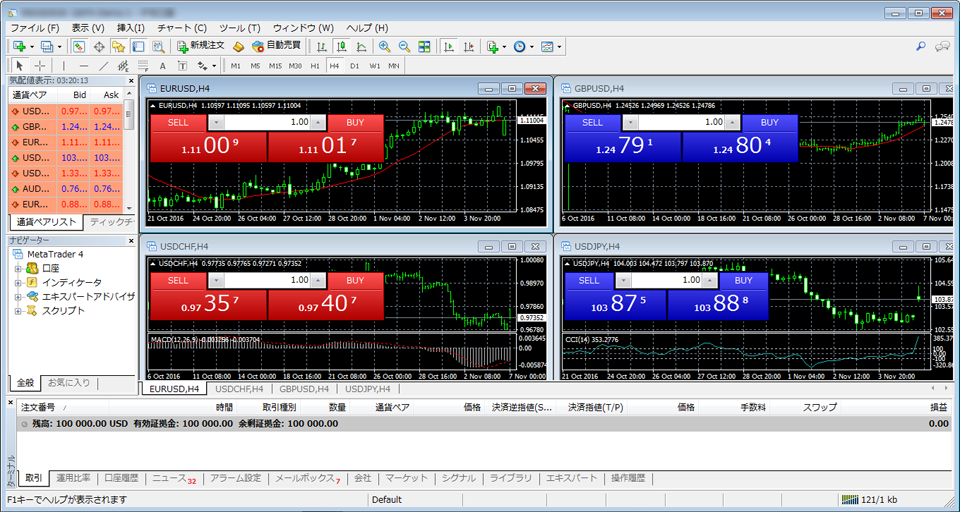Select the vertical line drawing tool
This screenshot has height=512, width=960.
(64, 66)
